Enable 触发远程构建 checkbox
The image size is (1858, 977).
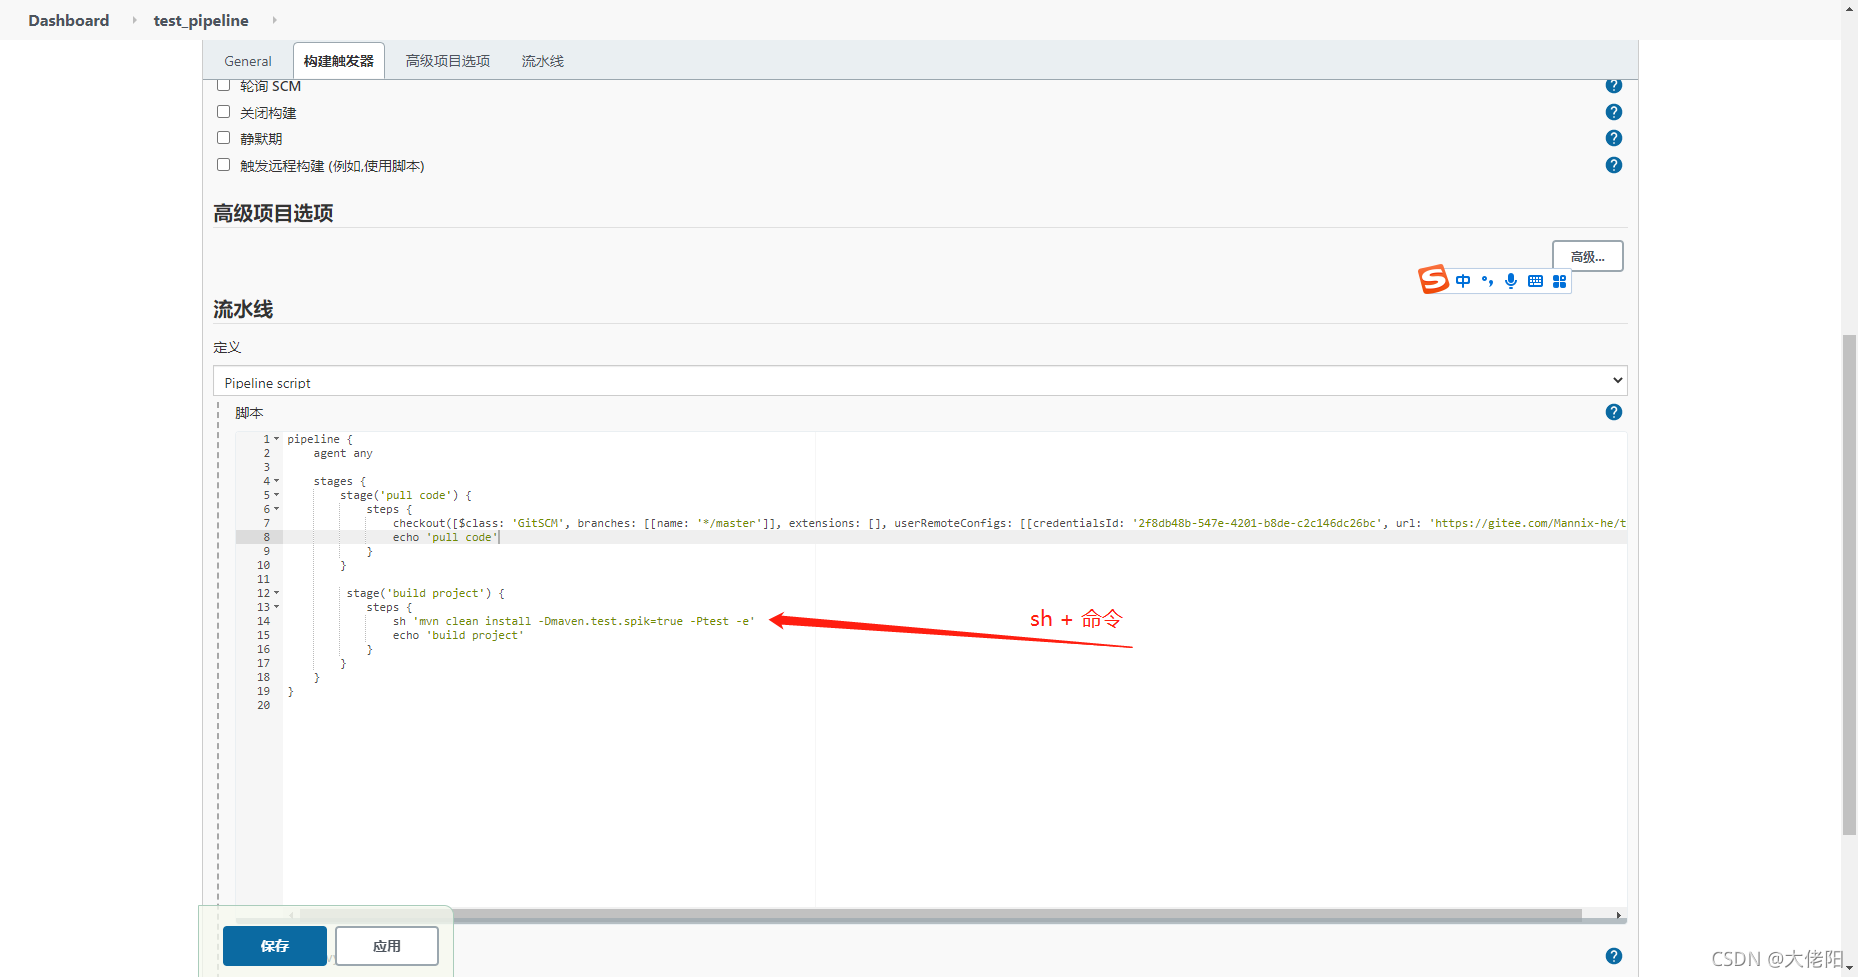coord(224,165)
